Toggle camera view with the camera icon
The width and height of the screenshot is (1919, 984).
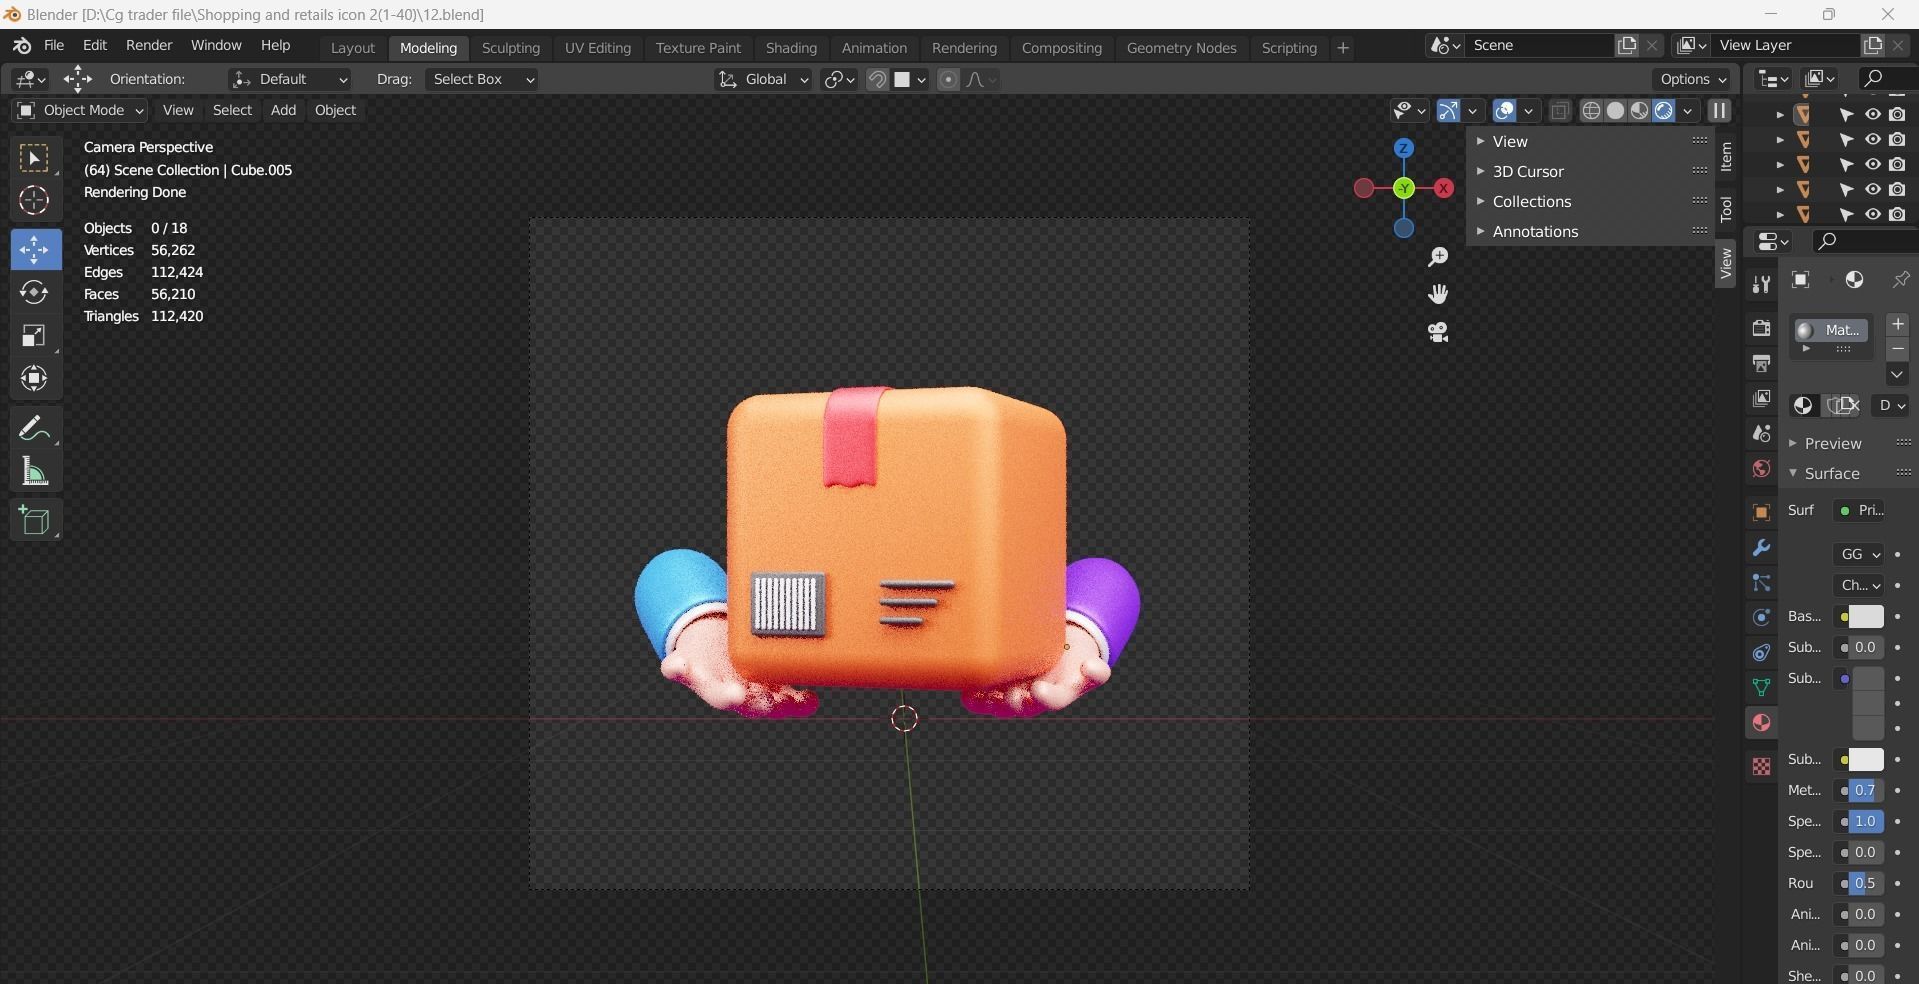pos(1438,332)
